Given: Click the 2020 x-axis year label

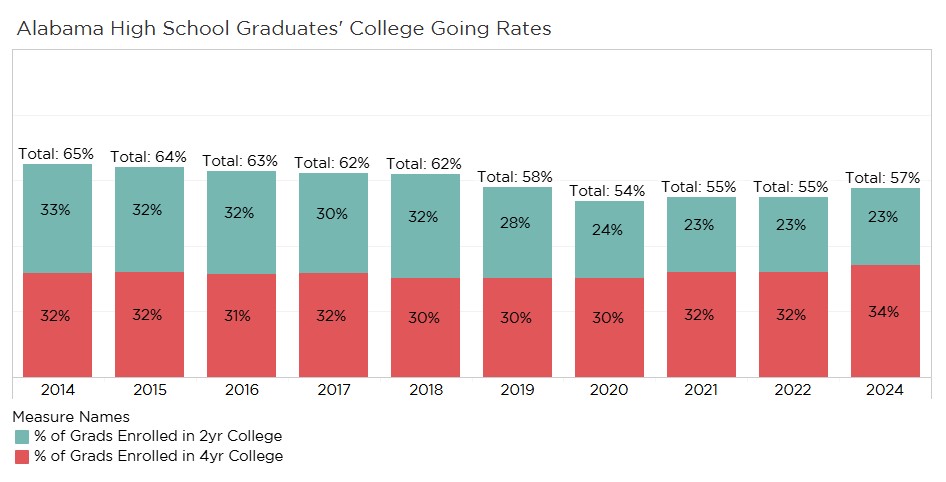Looking at the screenshot, I should [609, 390].
